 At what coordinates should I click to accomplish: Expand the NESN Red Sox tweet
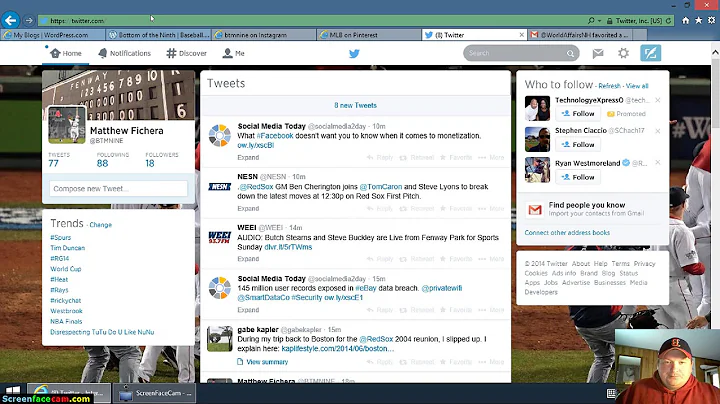[x=248, y=208]
